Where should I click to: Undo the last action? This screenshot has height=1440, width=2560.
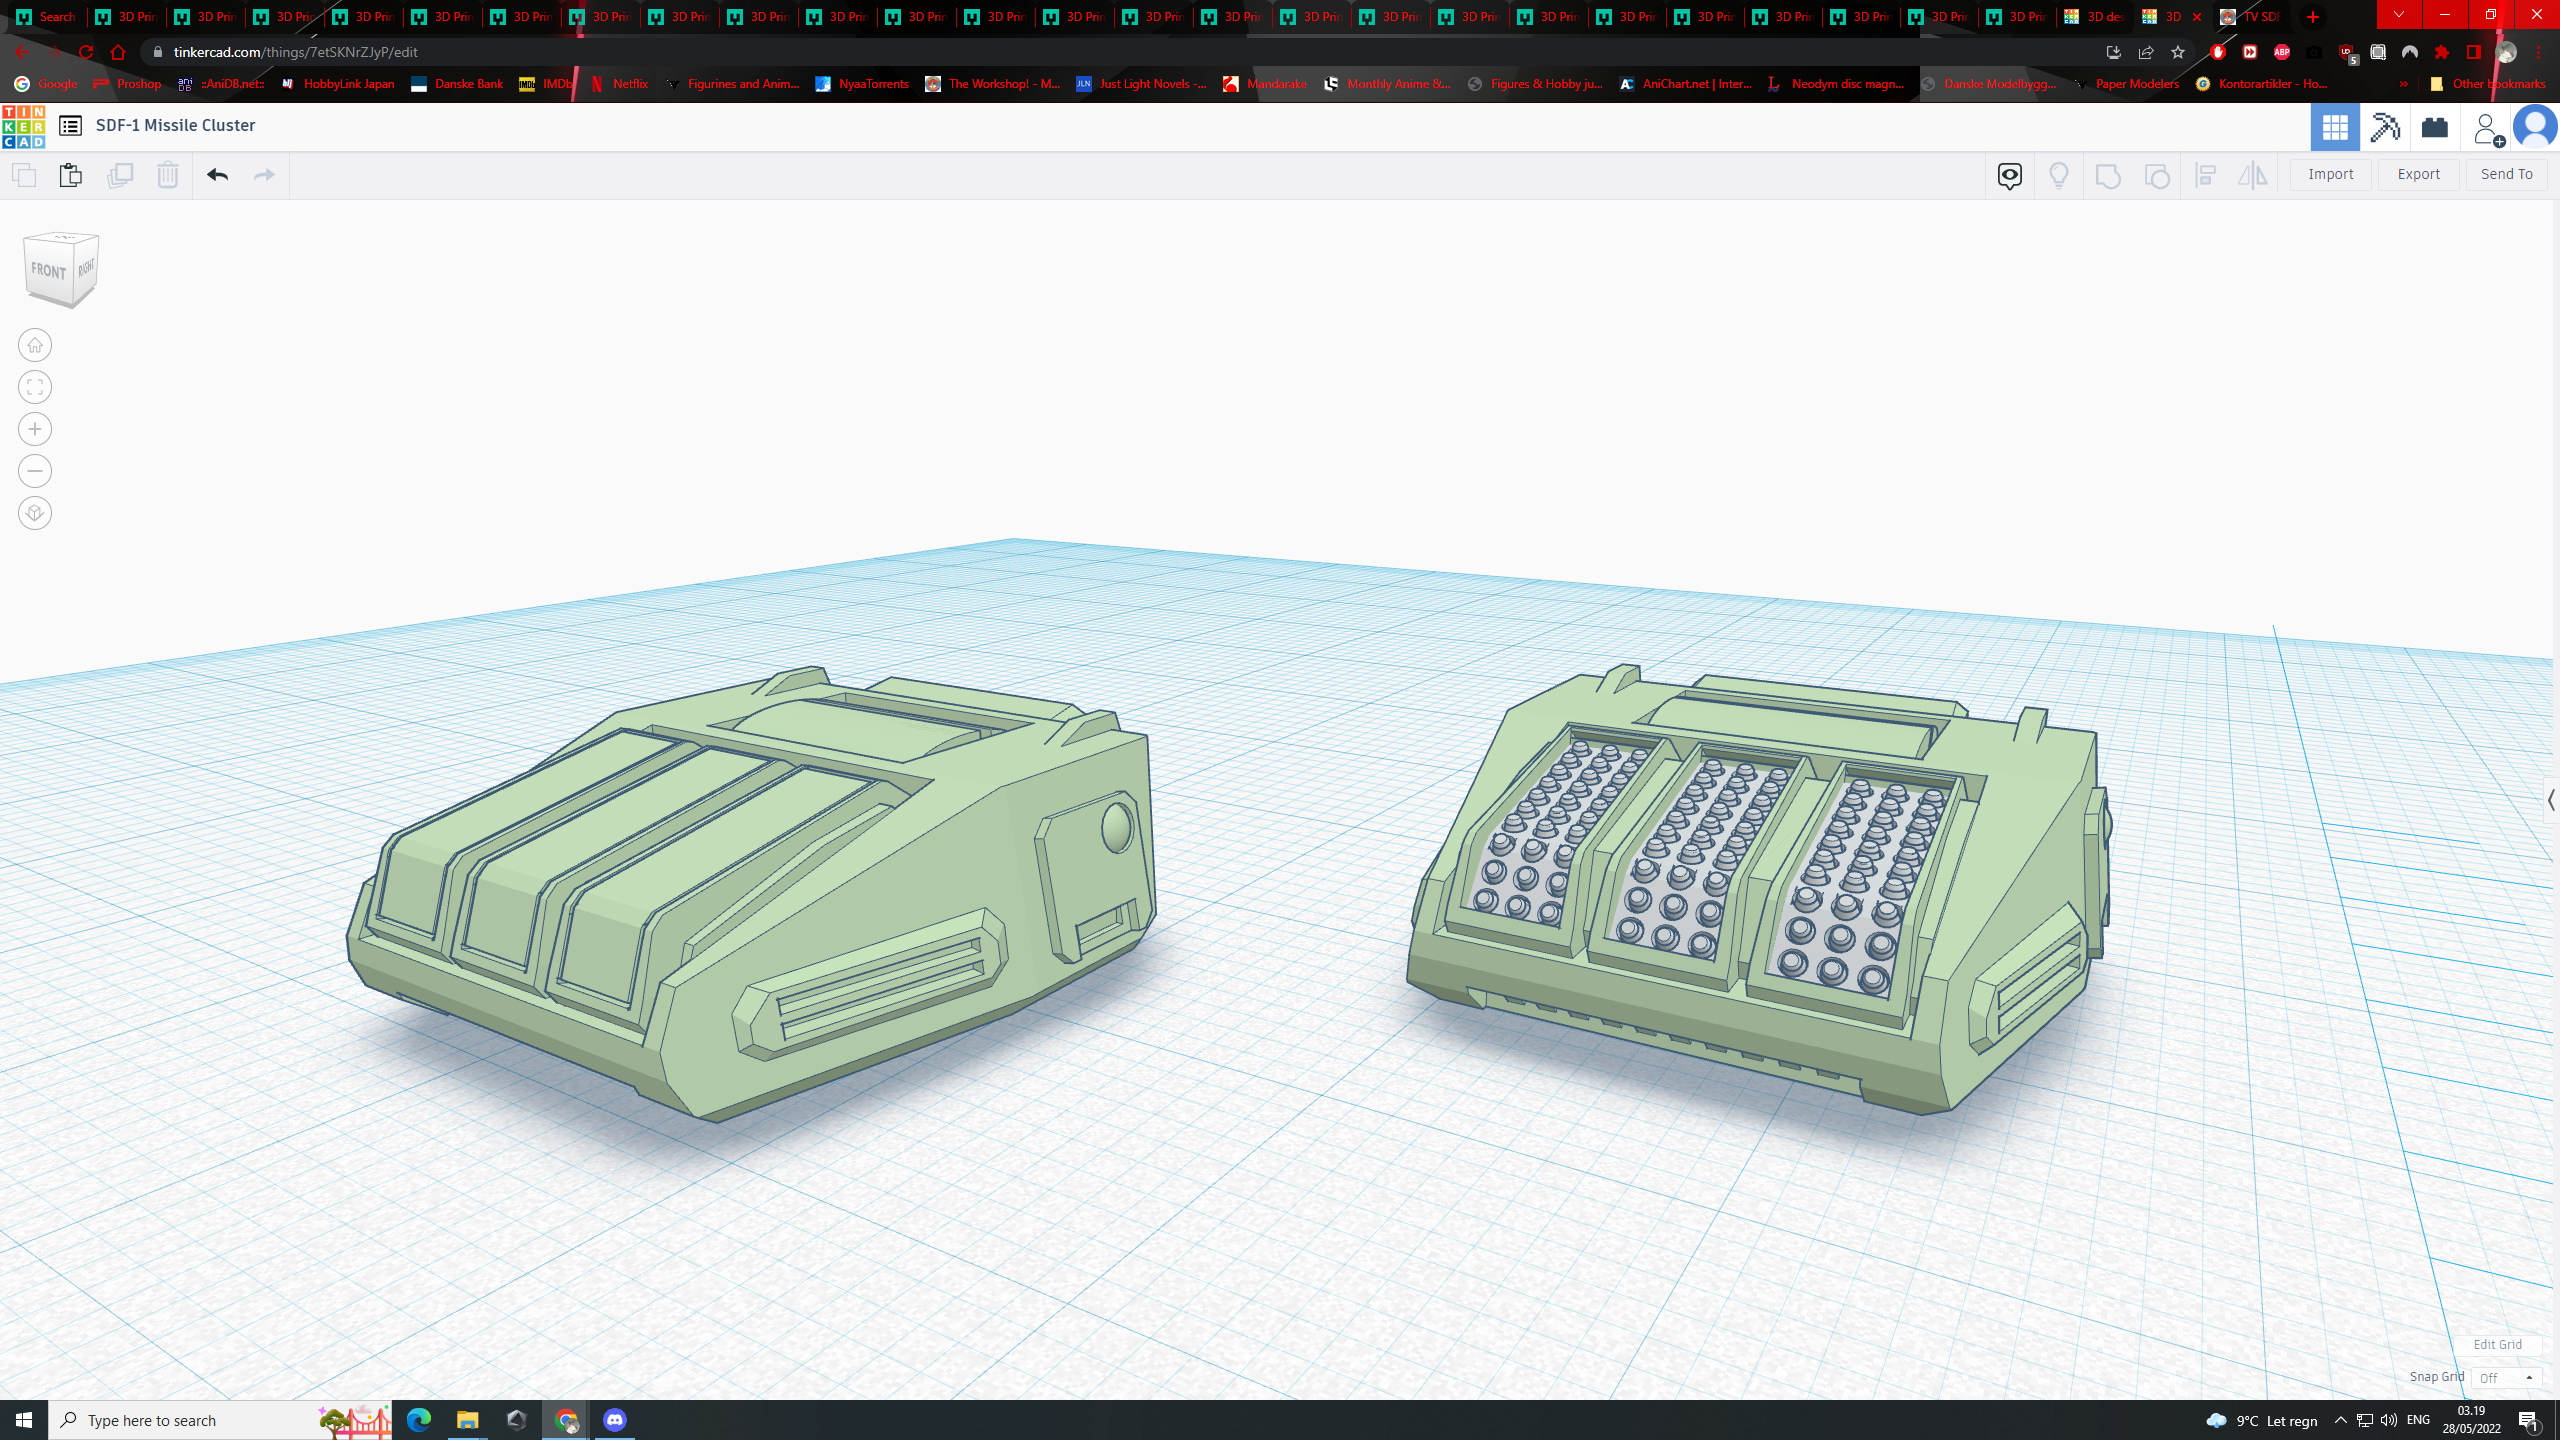[217, 175]
